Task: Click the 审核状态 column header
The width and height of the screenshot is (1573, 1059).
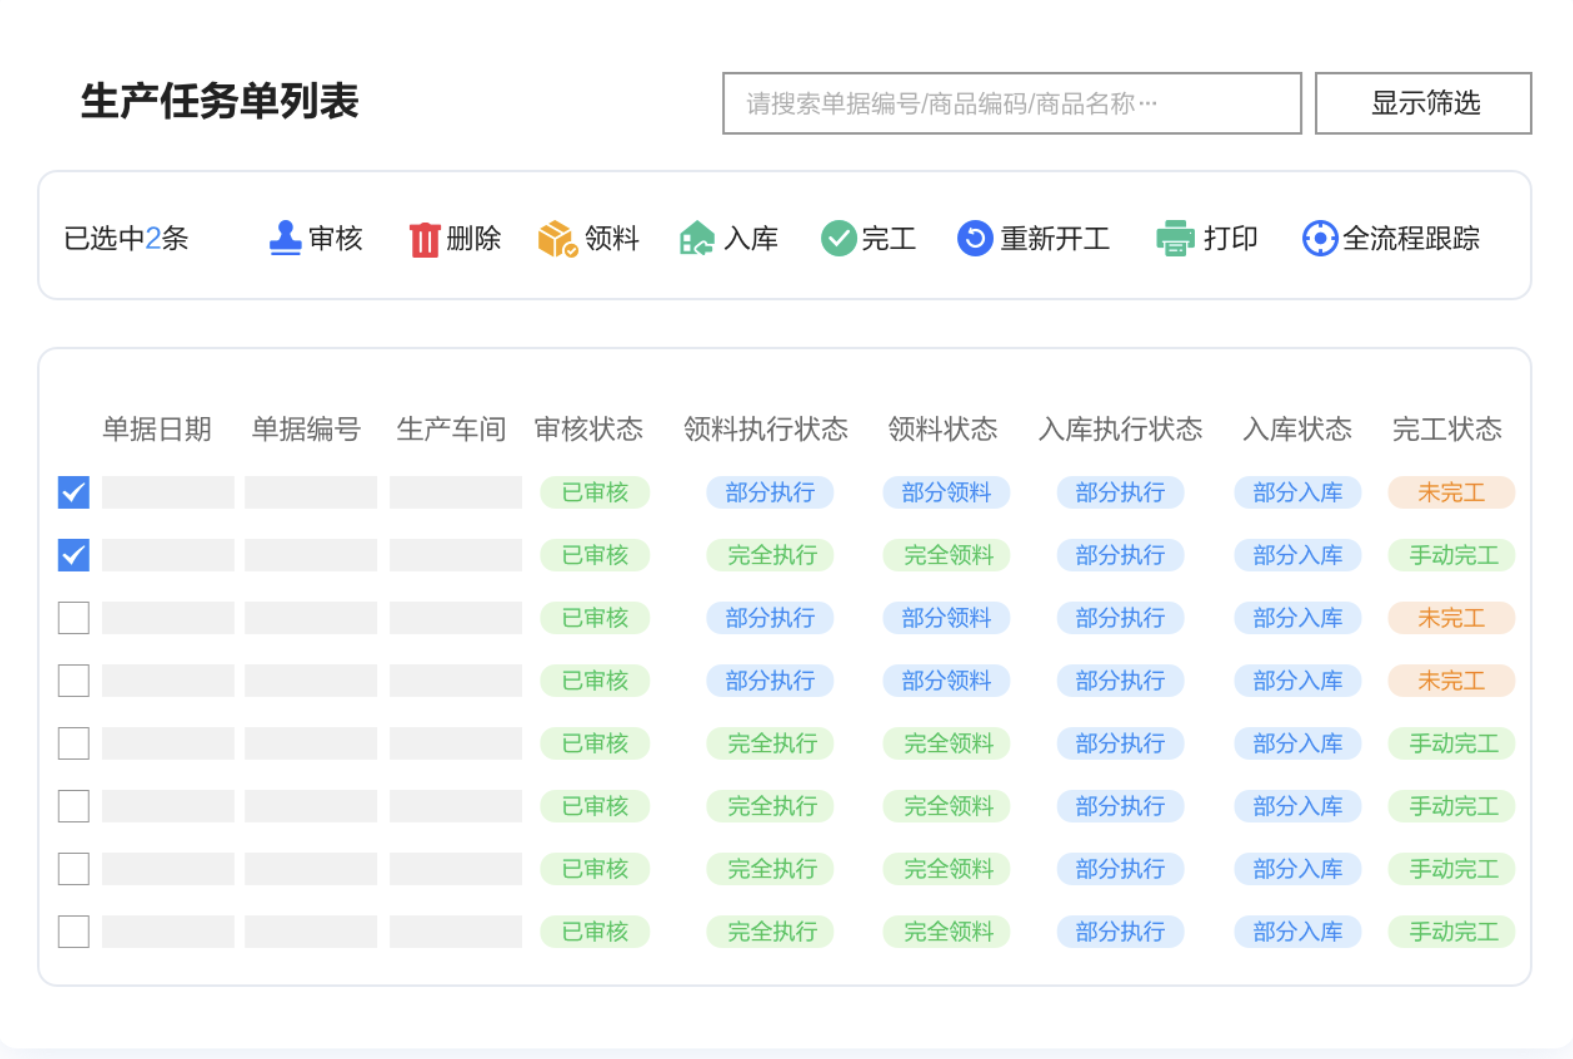Action: tap(588, 429)
